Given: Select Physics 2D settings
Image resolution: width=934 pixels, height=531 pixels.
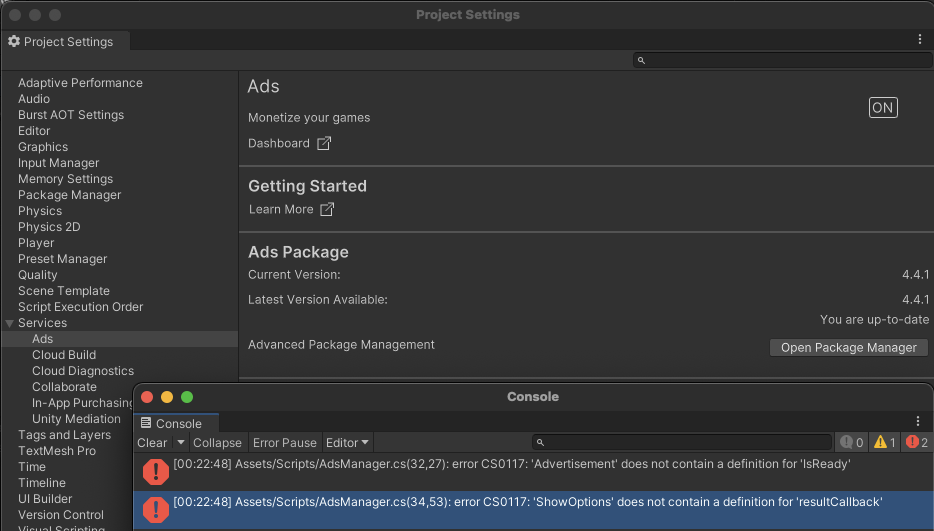Looking at the screenshot, I should (49, 227).
